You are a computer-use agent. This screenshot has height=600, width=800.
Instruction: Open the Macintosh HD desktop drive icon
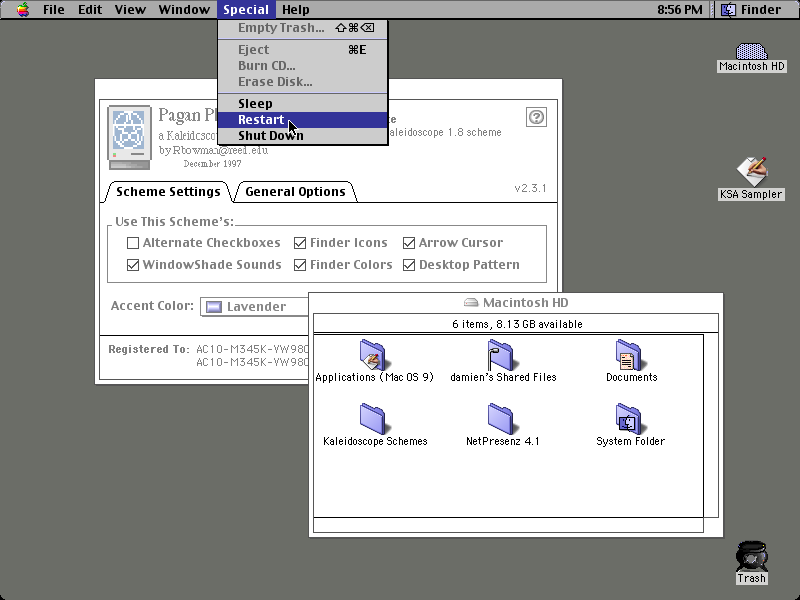751,52
